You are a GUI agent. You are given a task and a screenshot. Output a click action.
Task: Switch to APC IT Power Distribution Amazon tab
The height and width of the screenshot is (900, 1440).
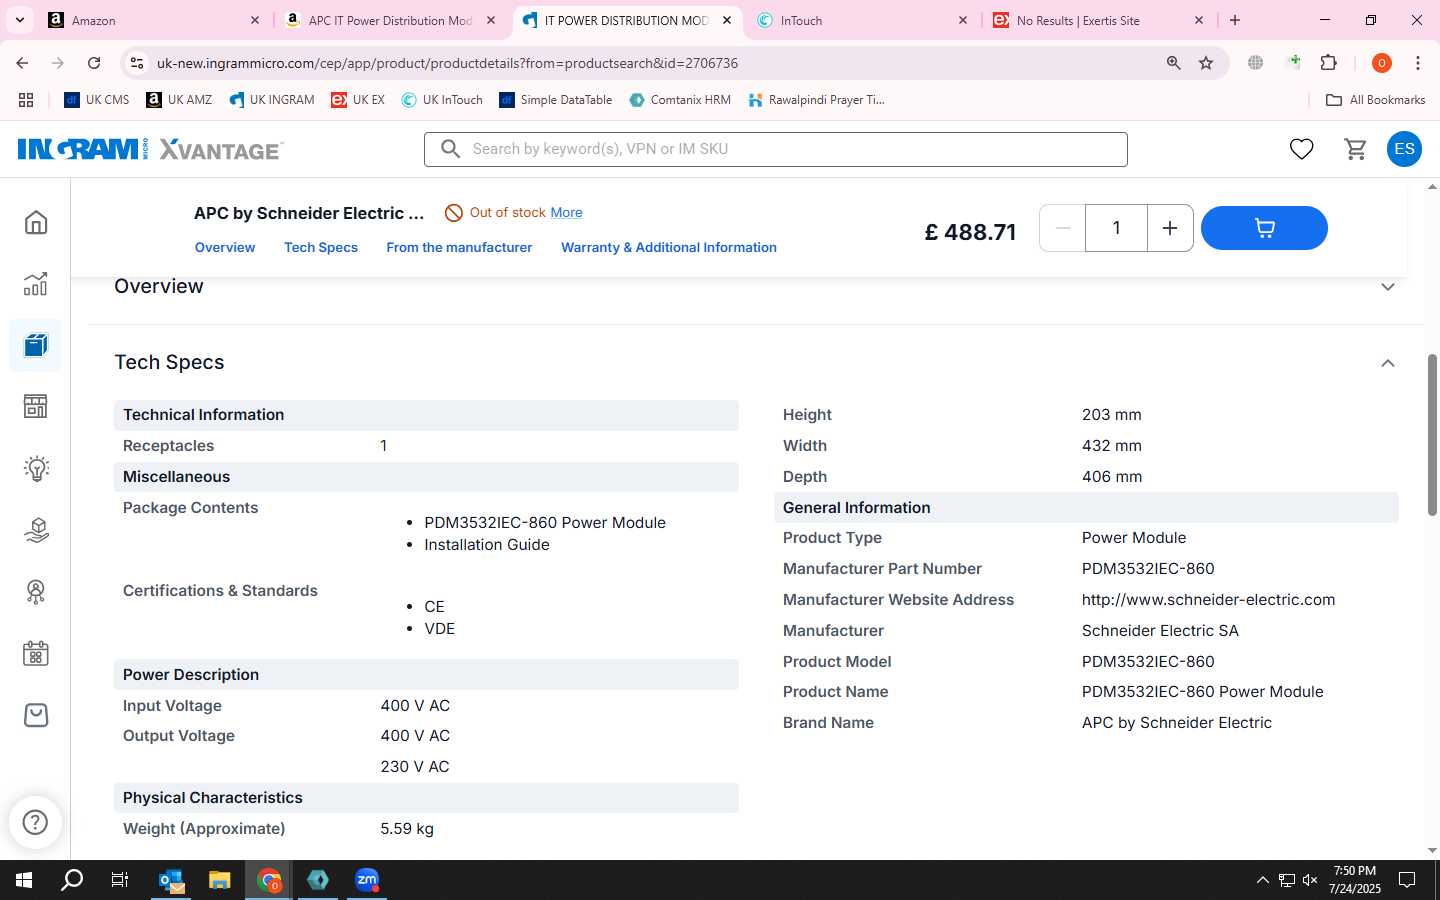[x=390, y=20]
